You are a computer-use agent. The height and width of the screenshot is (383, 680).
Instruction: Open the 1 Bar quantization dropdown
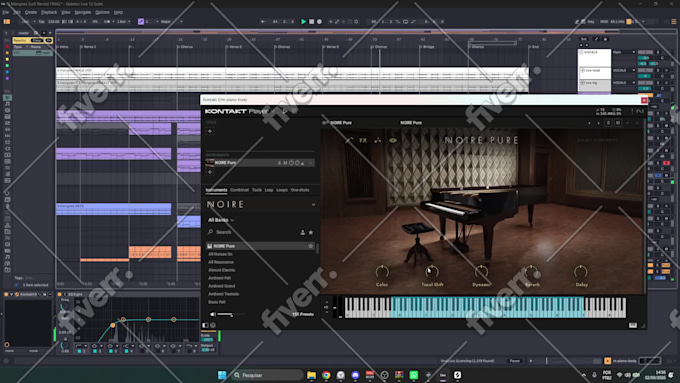(x=123, y=21)
